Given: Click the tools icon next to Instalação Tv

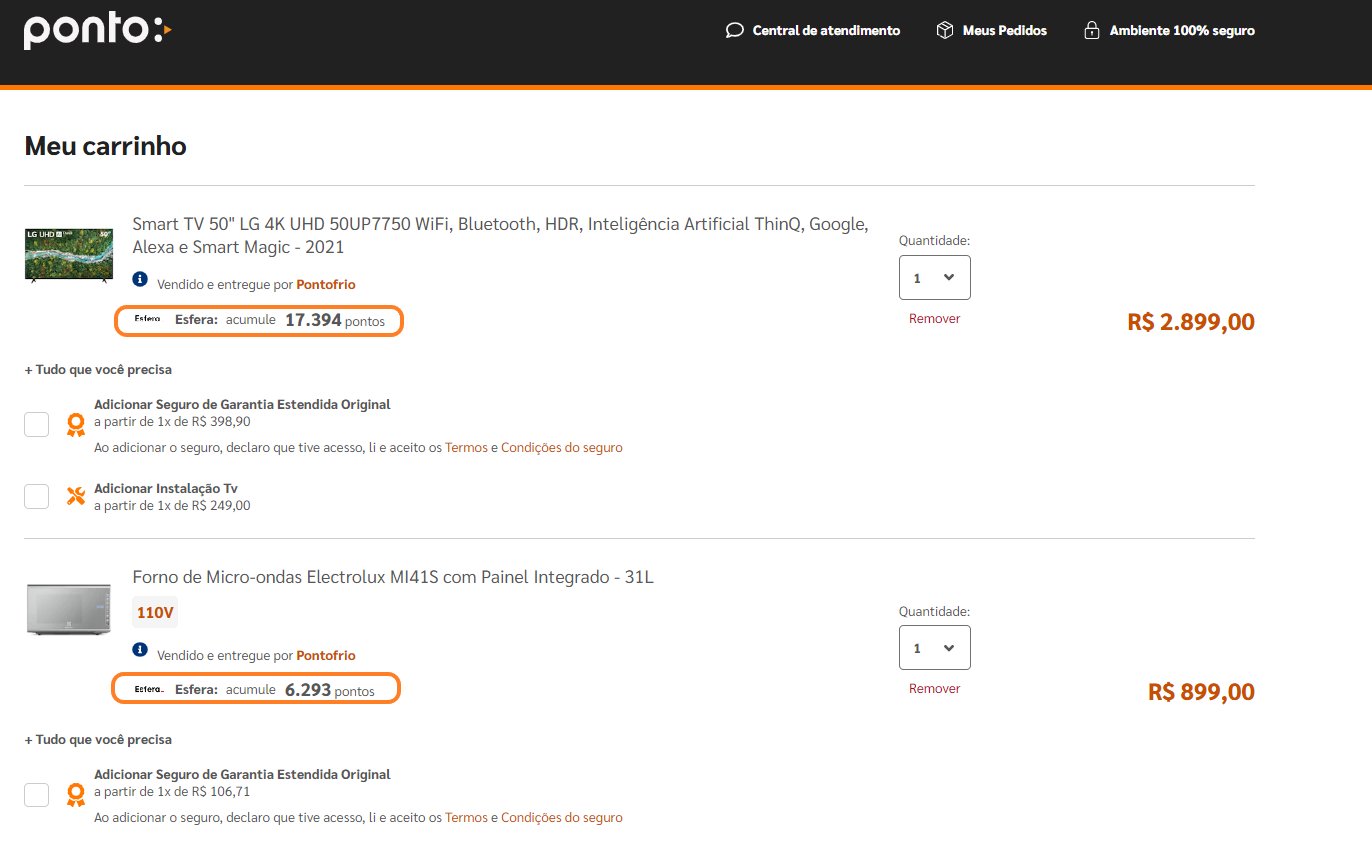Looking at the screenshot, I should [x=75, y=496].
